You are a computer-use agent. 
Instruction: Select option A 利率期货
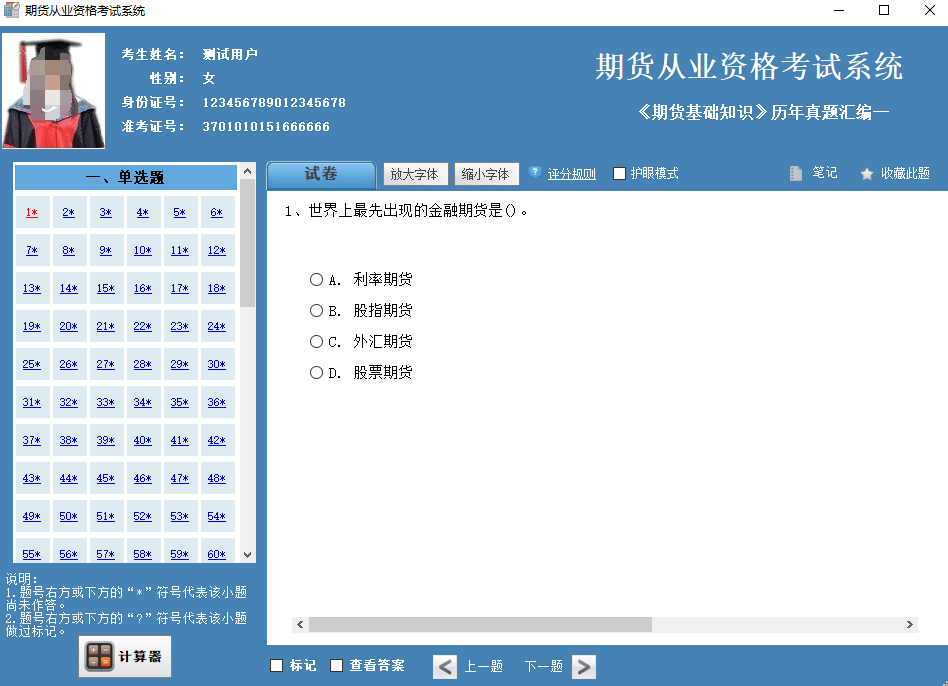pos(316,279)
